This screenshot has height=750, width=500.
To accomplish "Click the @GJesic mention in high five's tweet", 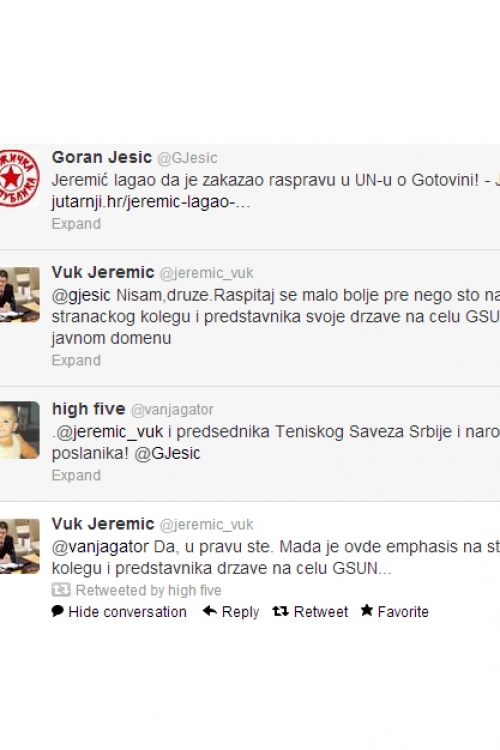I will 167,453.
